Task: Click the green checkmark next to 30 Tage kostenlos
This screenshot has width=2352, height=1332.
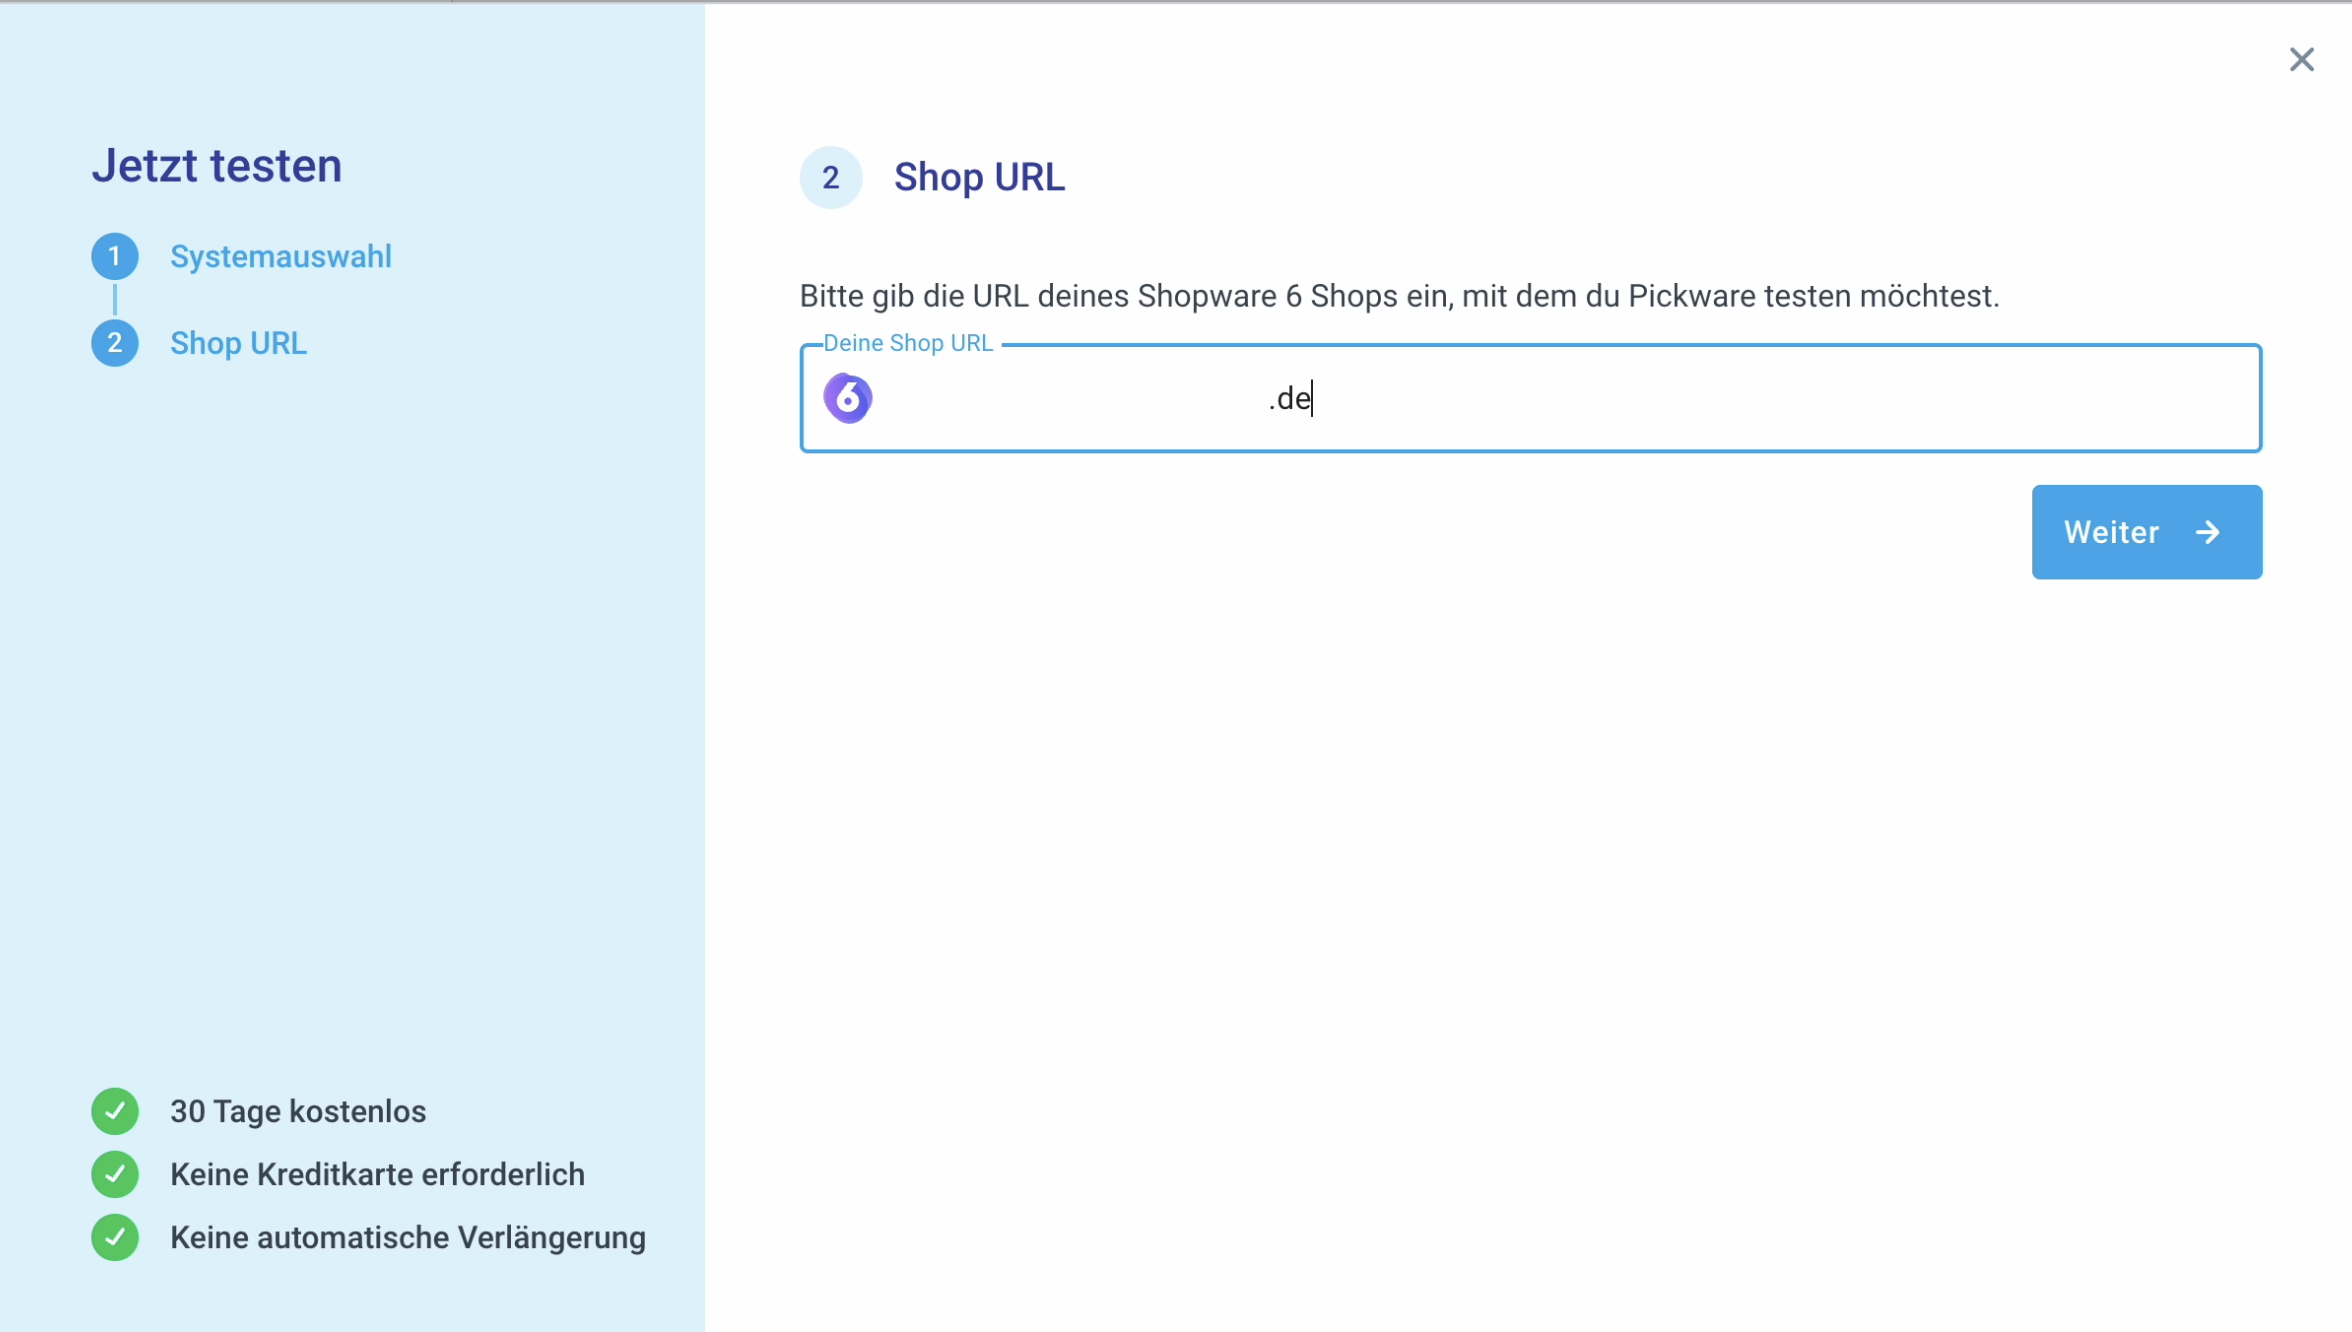Action: (x=115, y=1111)
